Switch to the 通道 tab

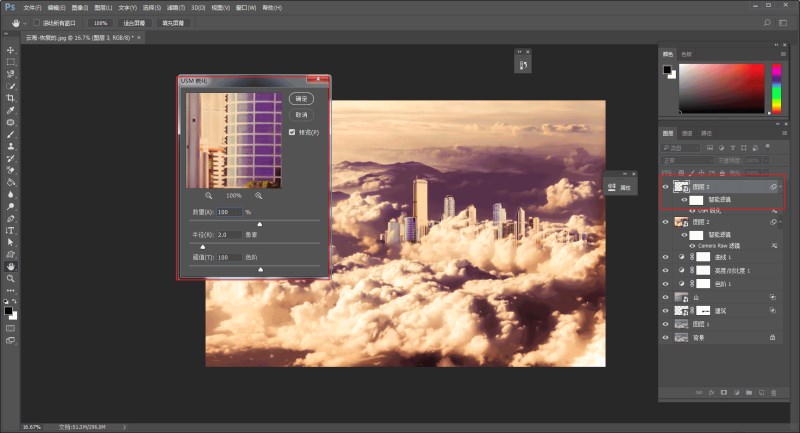(x=687, y=133)
